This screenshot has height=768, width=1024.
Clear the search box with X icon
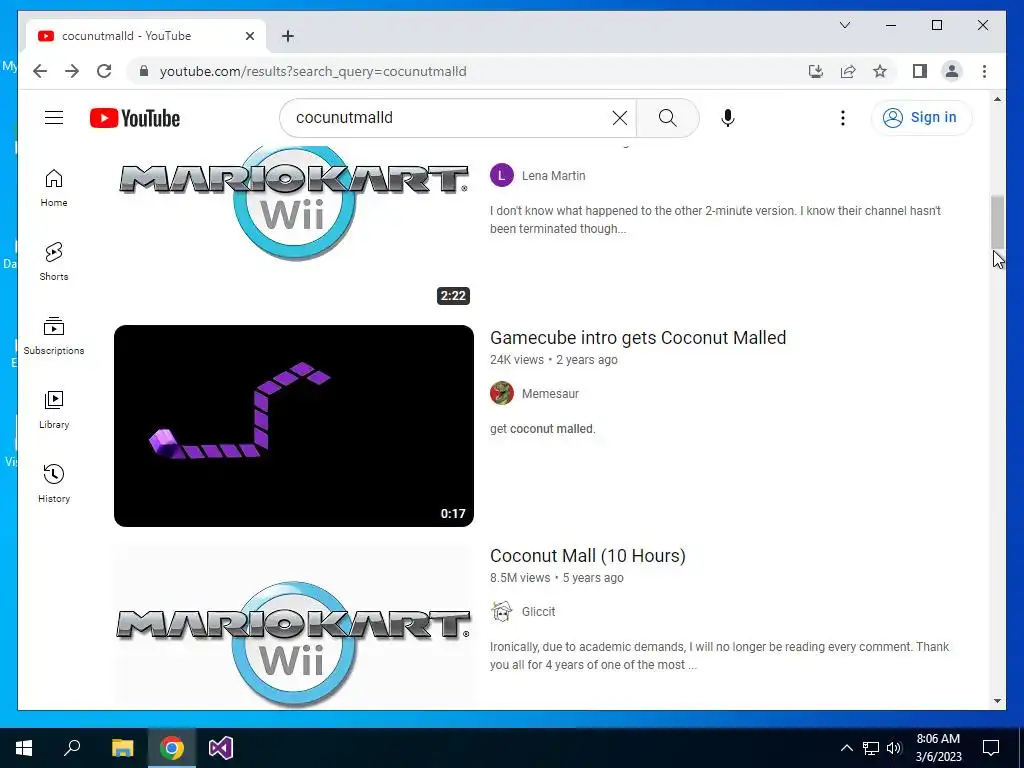pyautogui.click(x=619, y=118)
